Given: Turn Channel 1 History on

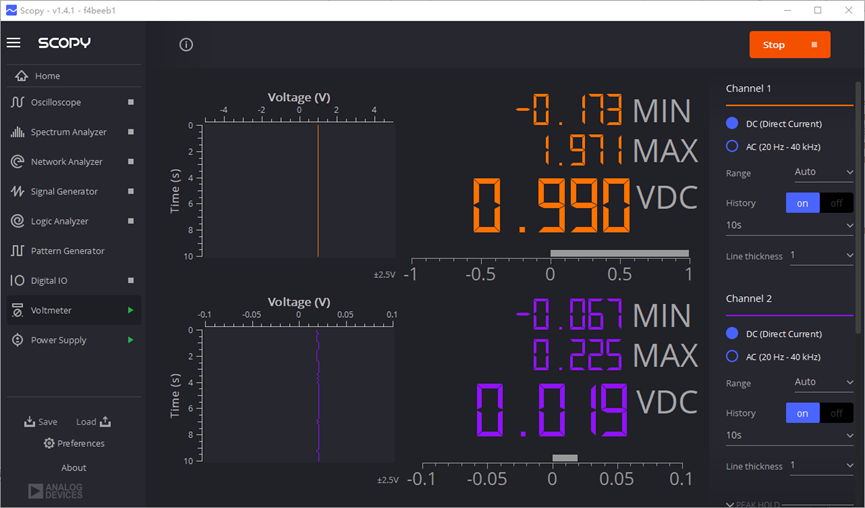Looking at the screenshot, I should coord(803,203).
